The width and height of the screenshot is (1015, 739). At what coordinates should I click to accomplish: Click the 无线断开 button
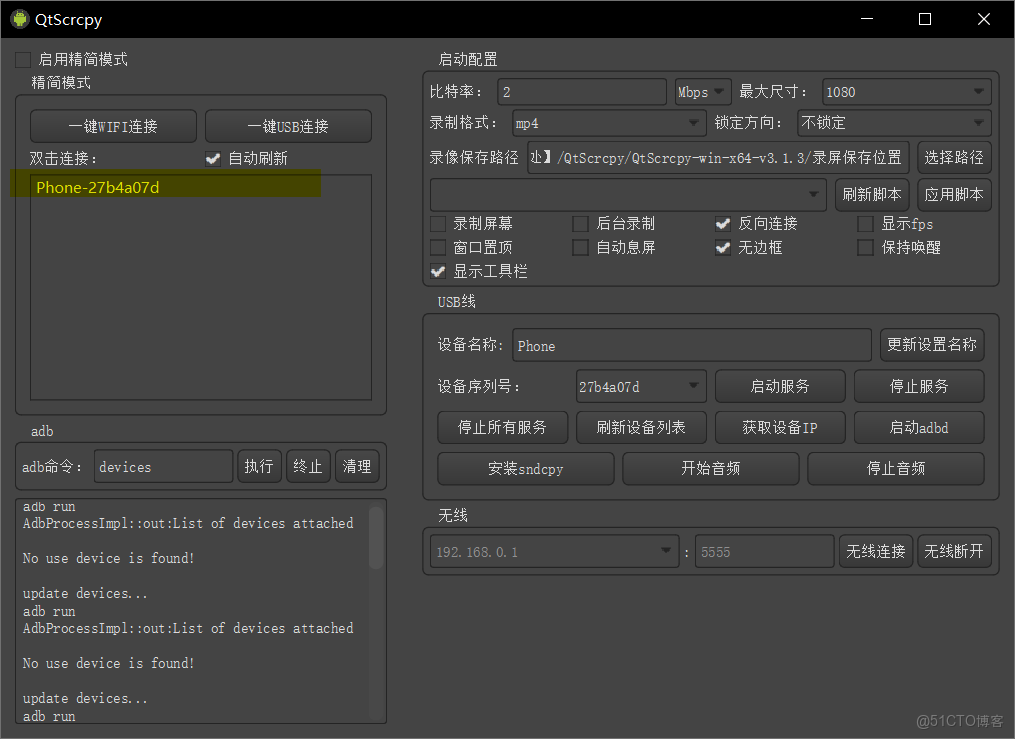[954, 551]
